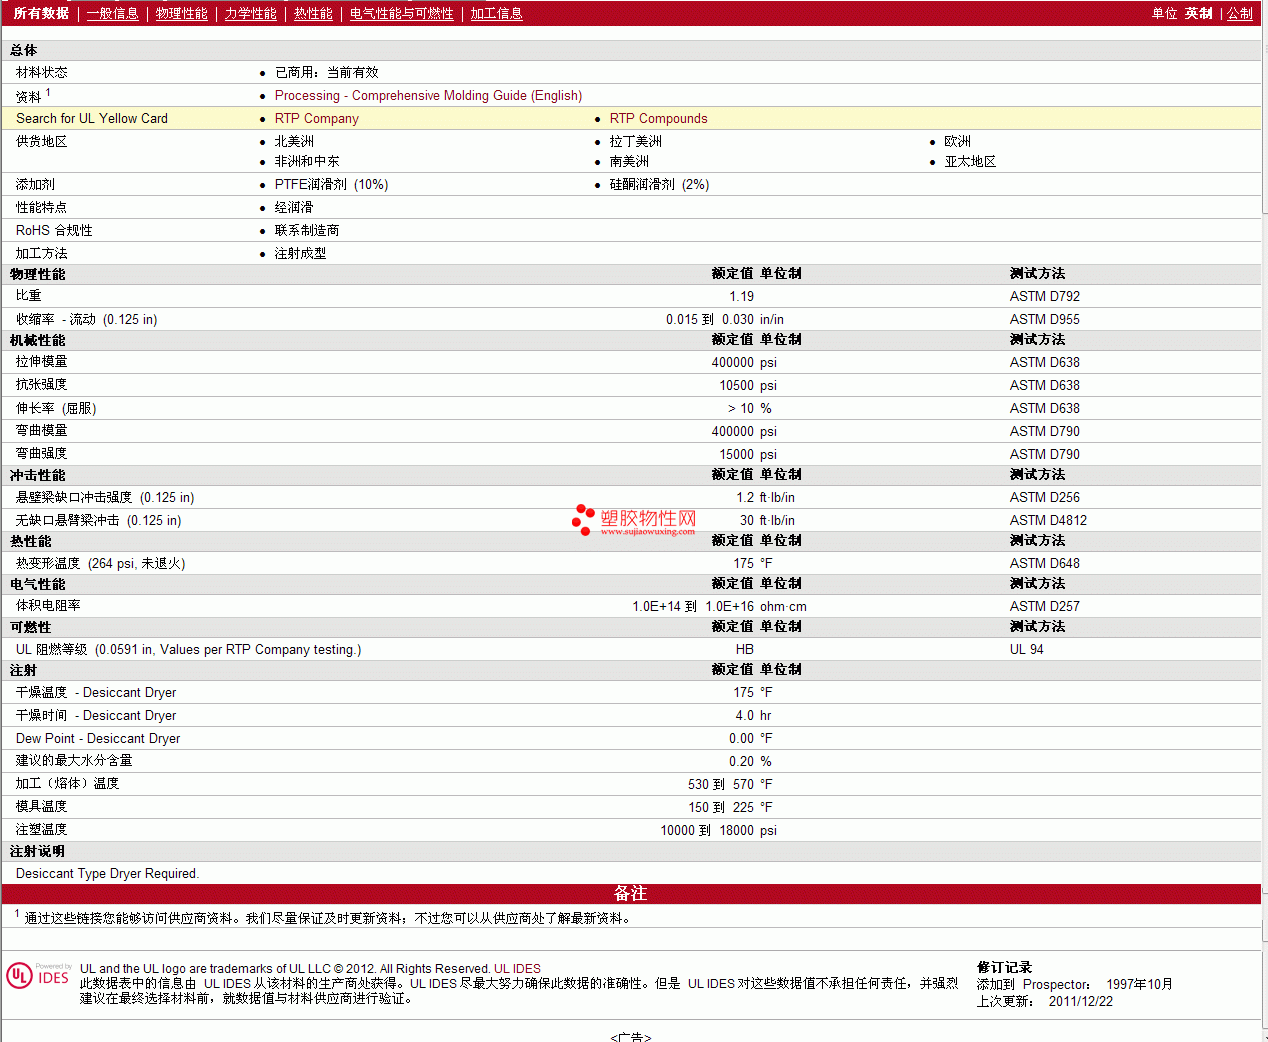Select 英制 units option
Screen dimensions: 1268x1042
(x=1198, y=13)
